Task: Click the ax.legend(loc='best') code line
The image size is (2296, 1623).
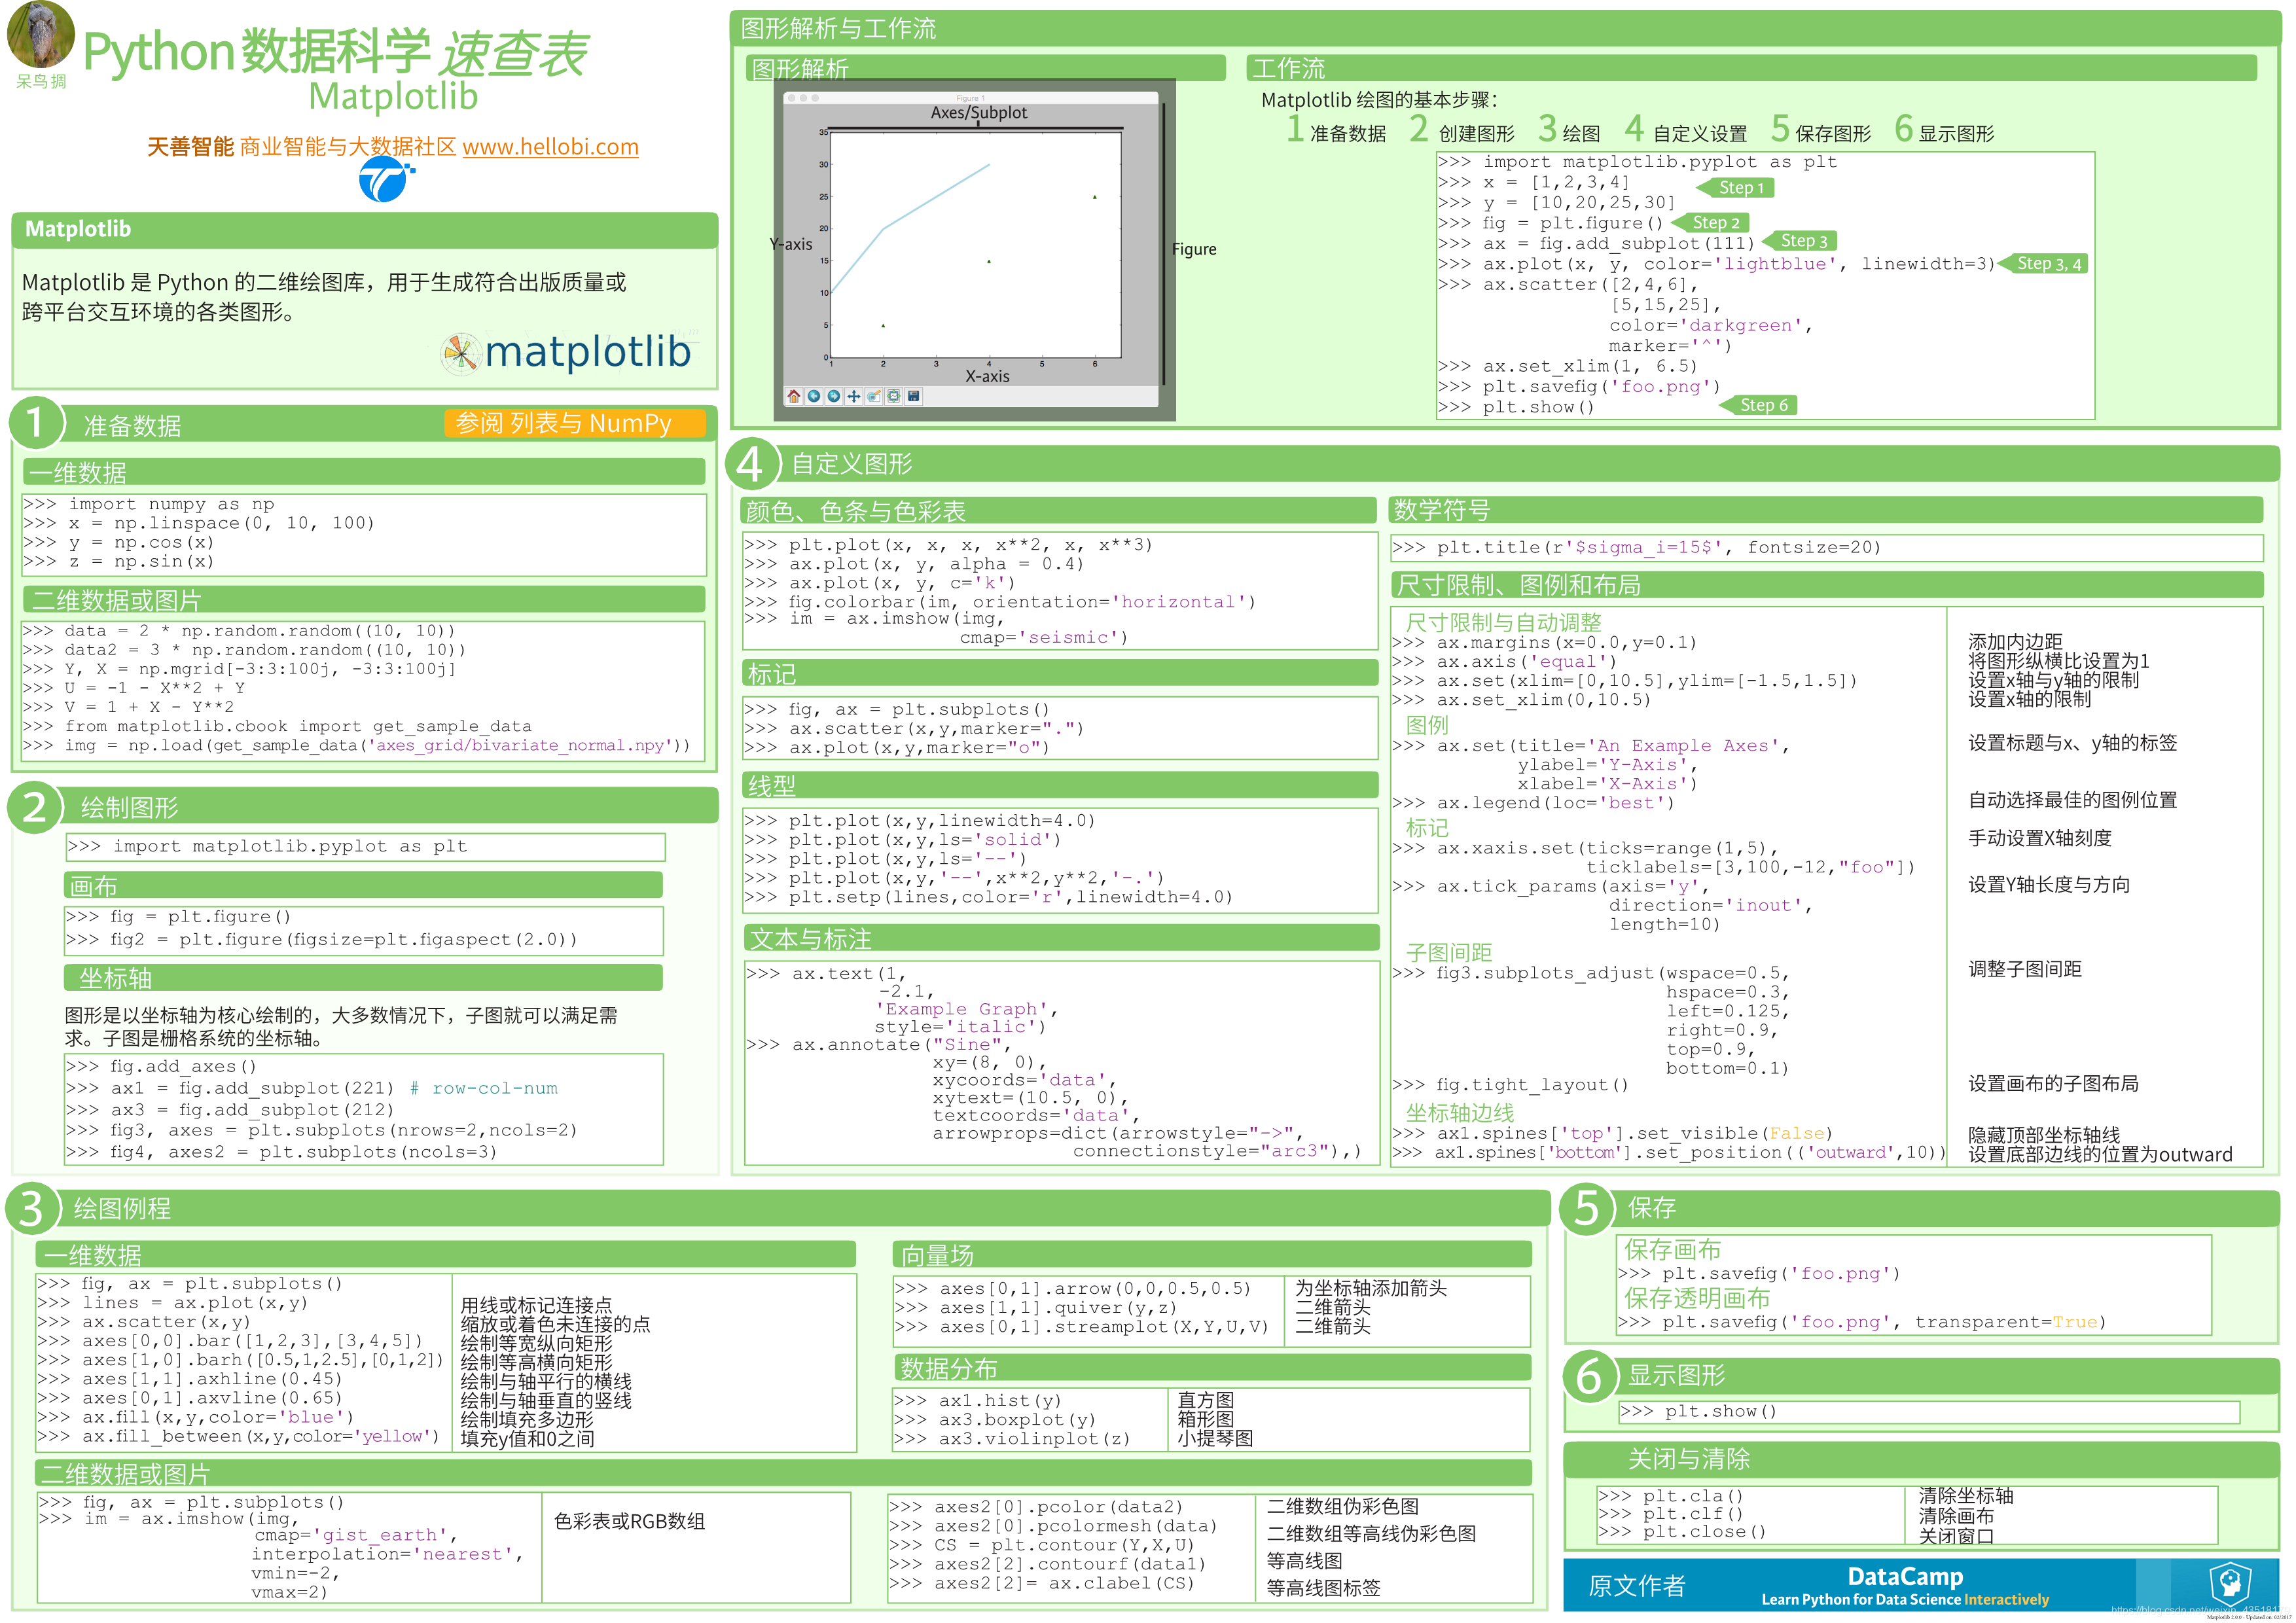Action: tap(1533, 803)
